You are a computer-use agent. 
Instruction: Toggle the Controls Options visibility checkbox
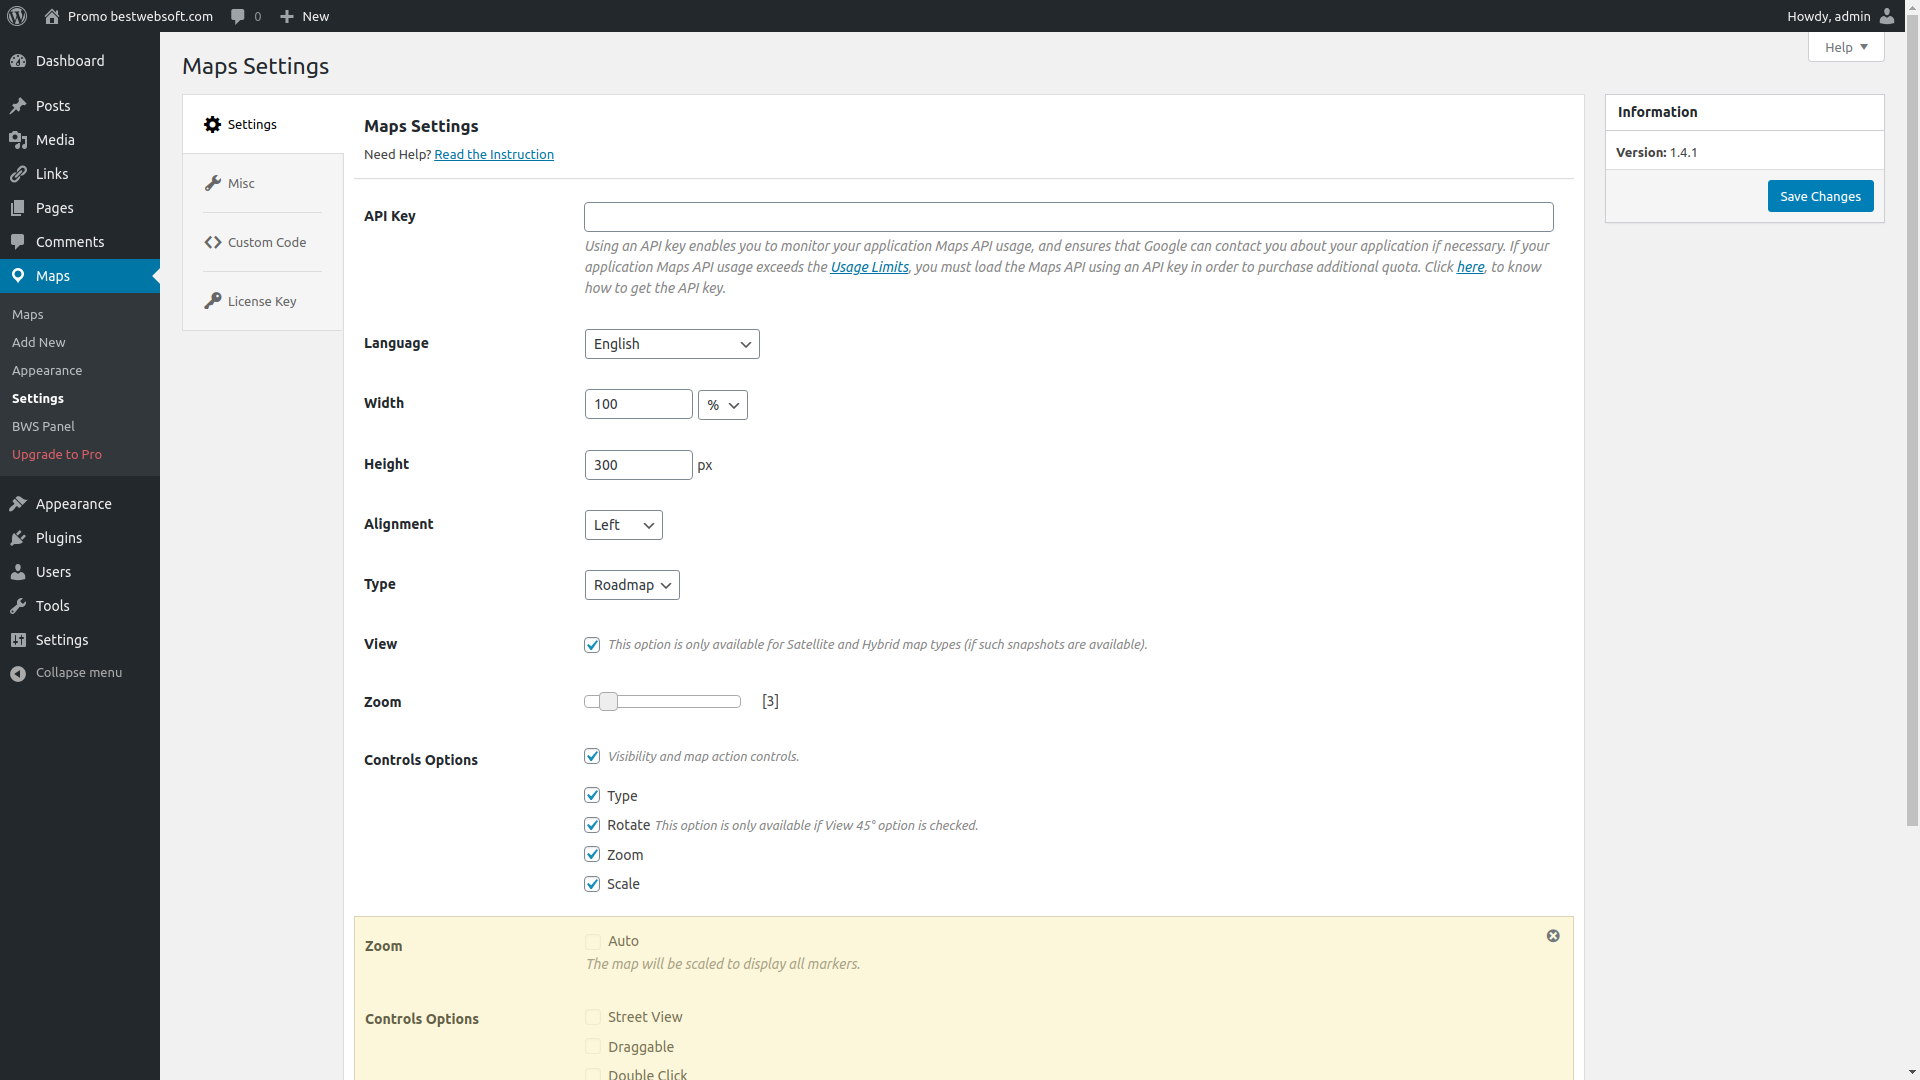pos(592,756)
